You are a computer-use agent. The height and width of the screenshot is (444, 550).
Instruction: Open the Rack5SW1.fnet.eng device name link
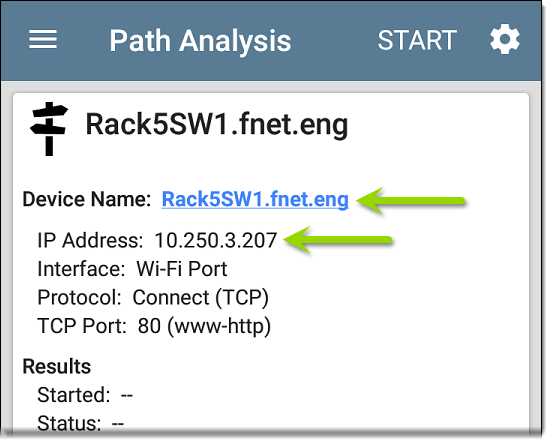click(255, 199)
